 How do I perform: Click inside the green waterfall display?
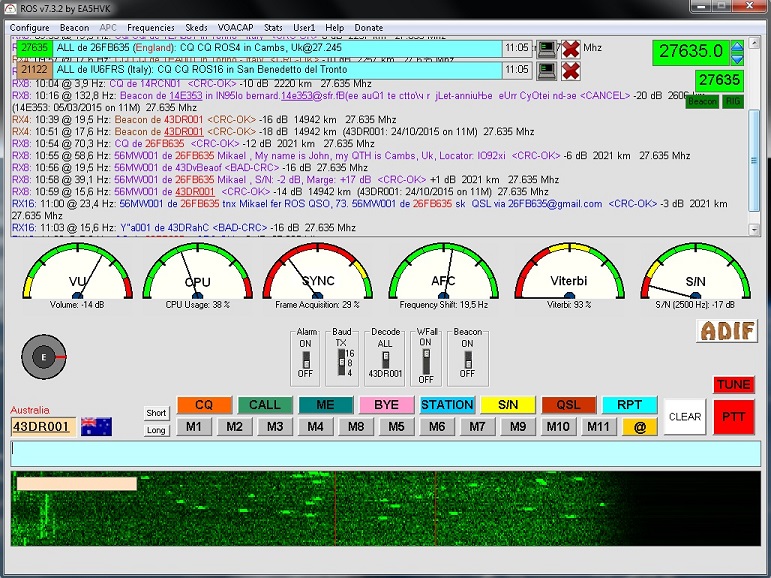pyautogui.click(x=386, y=508)
